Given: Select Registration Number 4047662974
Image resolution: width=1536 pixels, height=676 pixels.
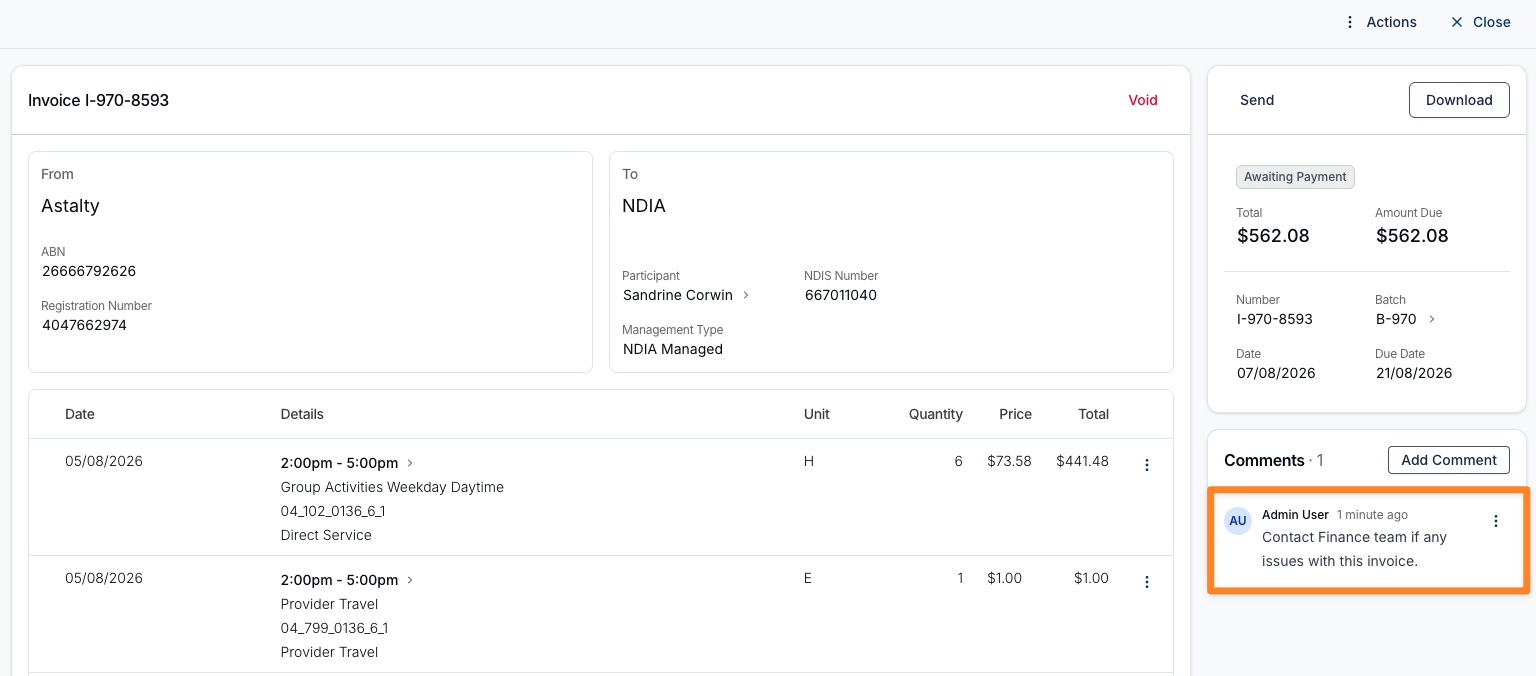Looking at the screenshot, I should coord(84,325).
